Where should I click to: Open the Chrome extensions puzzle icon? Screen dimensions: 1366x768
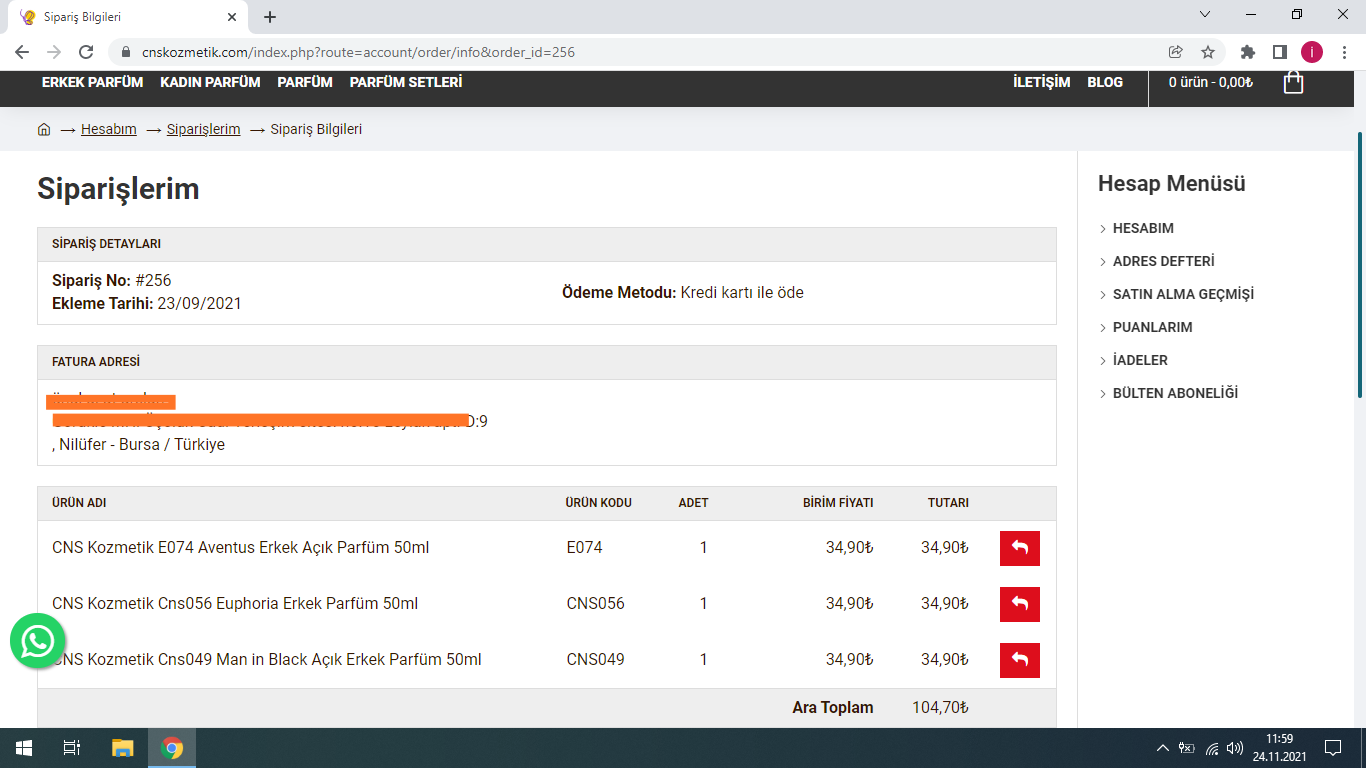click(1247, 52)
